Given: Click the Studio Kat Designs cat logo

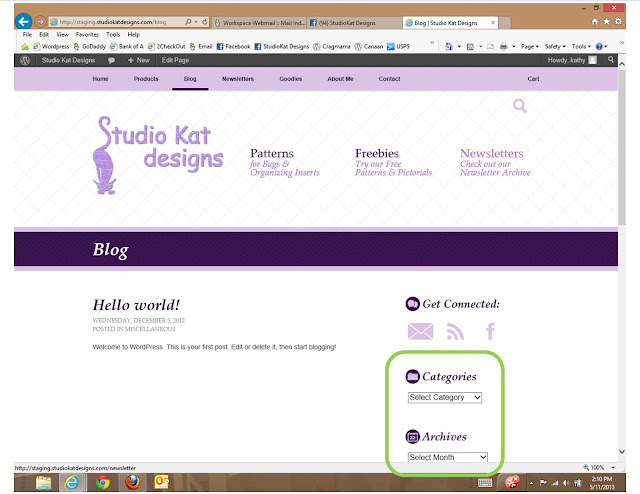Looking at the screenshot, I should coord(158,155).
